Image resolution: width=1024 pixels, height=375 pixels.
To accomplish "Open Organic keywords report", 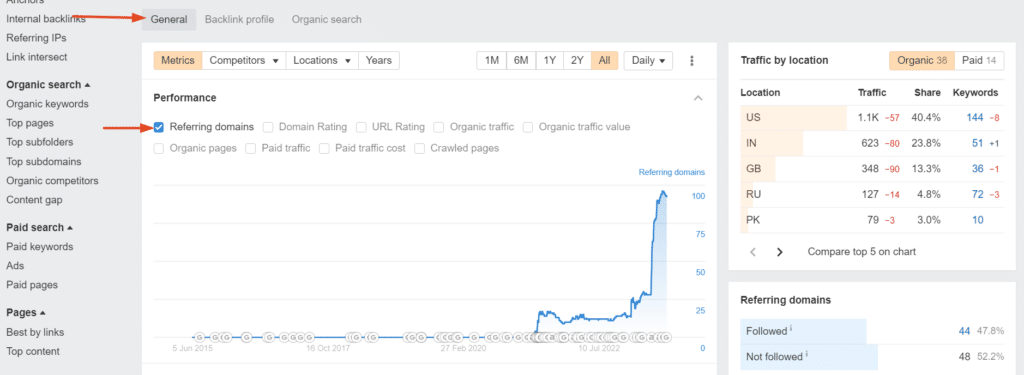I will [x=47, y=104].
